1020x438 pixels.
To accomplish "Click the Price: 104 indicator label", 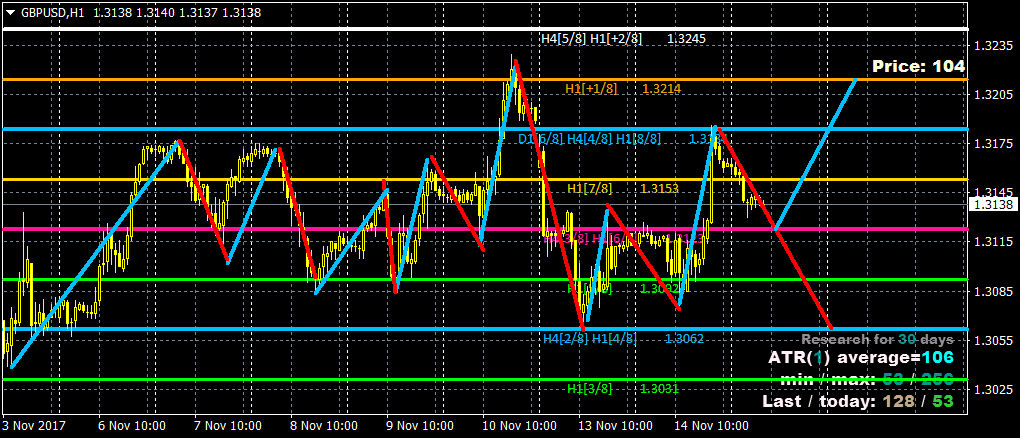I will pos(919,66).
